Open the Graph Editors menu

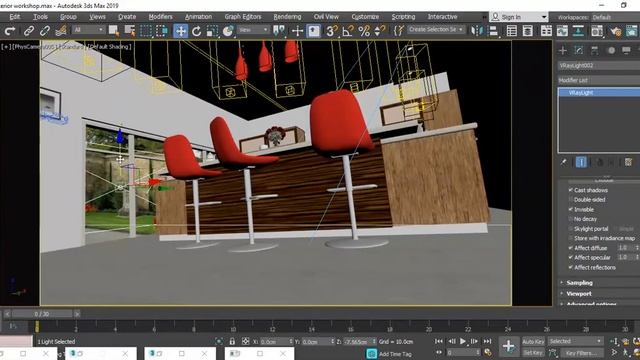pyautogui.click(x=243, y=17)
